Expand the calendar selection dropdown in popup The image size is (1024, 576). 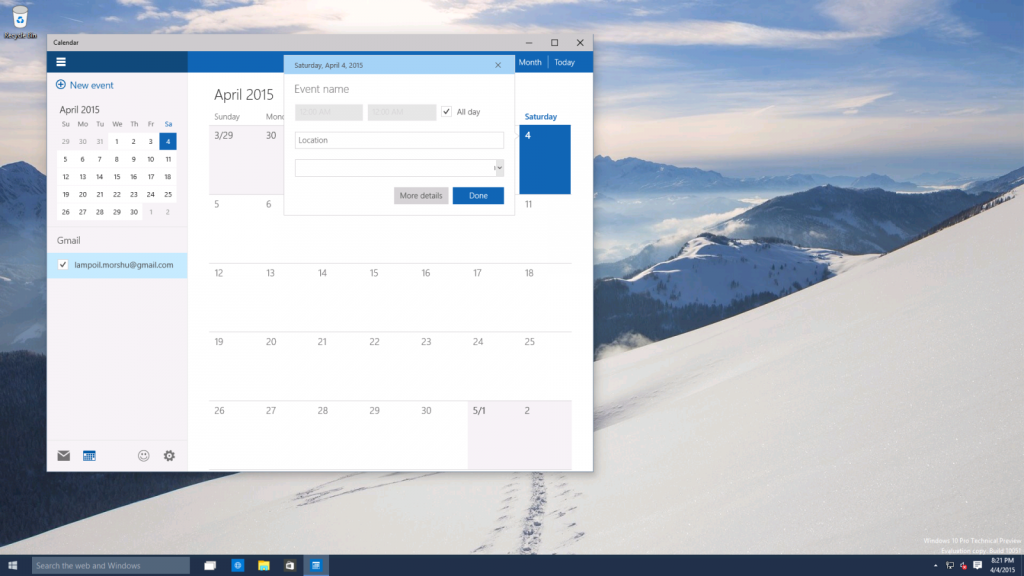coord(499,168)
